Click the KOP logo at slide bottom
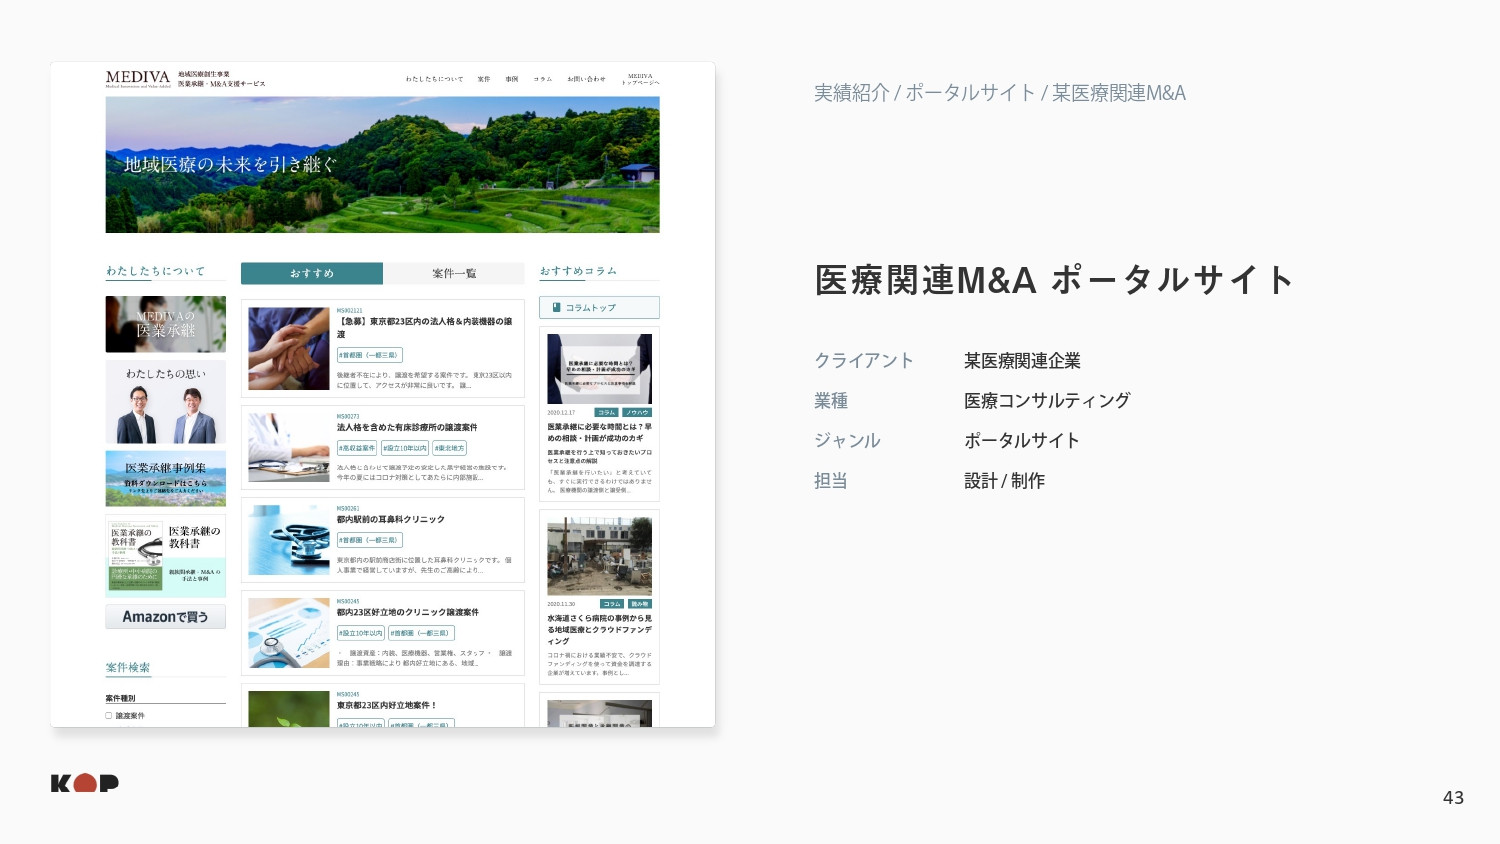Image resolution: width=1500 pixels, height=844 pixels. tap(85, 783)
